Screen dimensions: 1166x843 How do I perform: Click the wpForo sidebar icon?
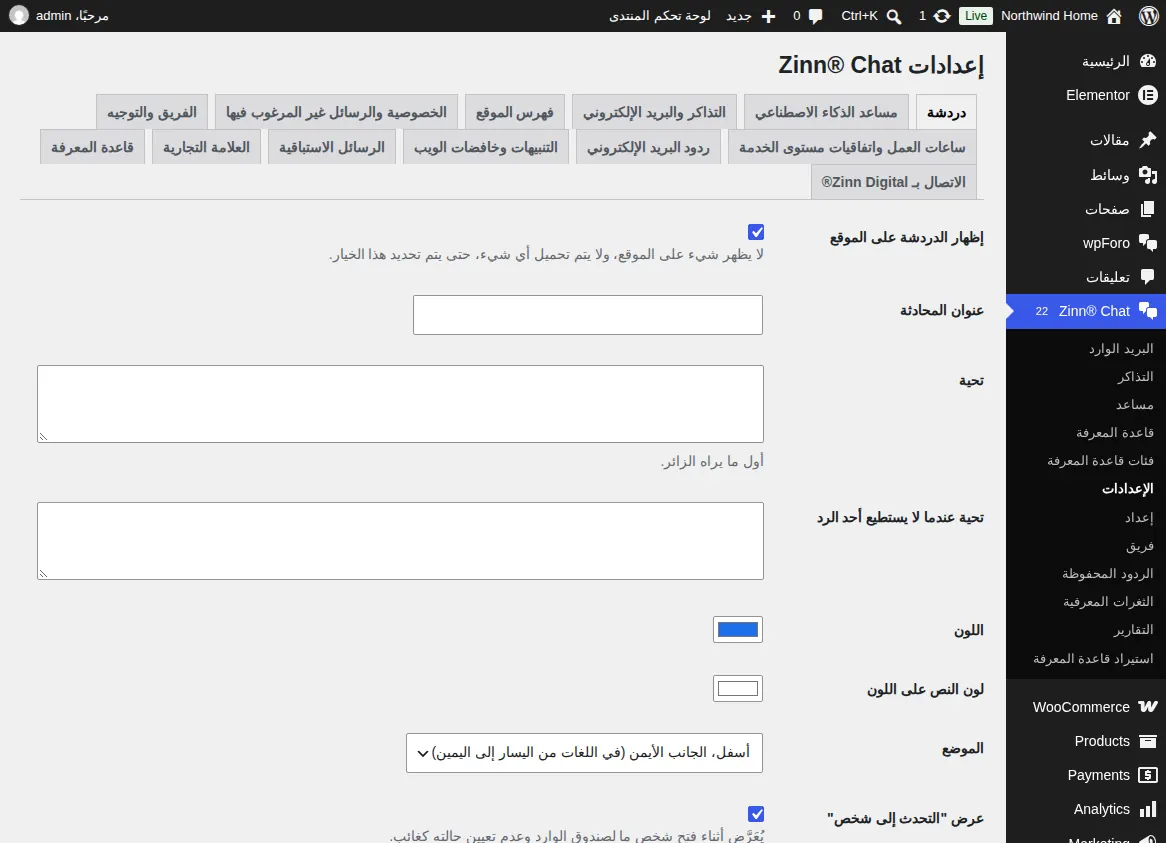coord(1148,243)
